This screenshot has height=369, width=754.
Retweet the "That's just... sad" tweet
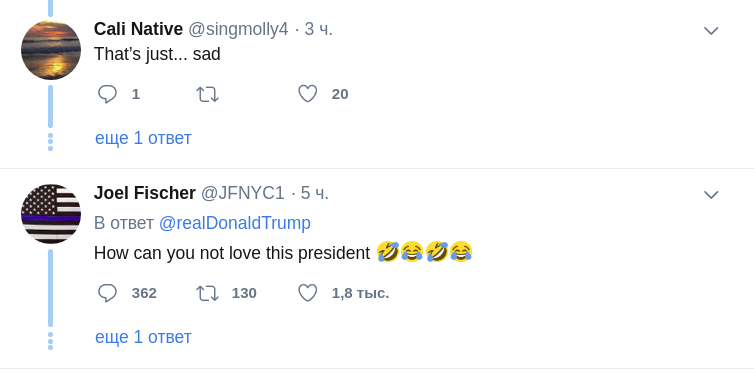coord(207,94)
